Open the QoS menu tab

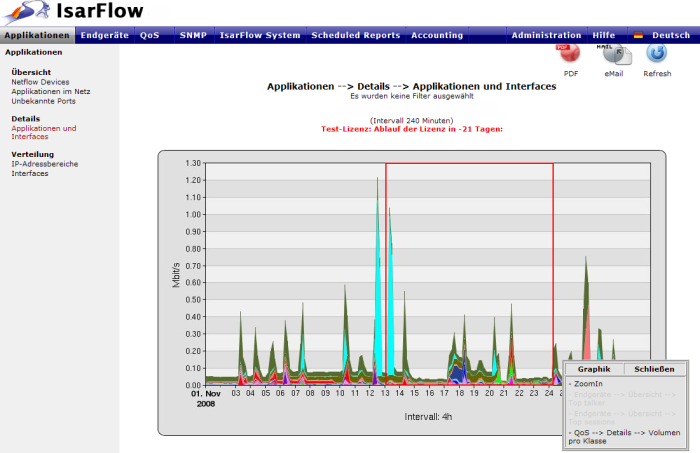tap(150, 35)
